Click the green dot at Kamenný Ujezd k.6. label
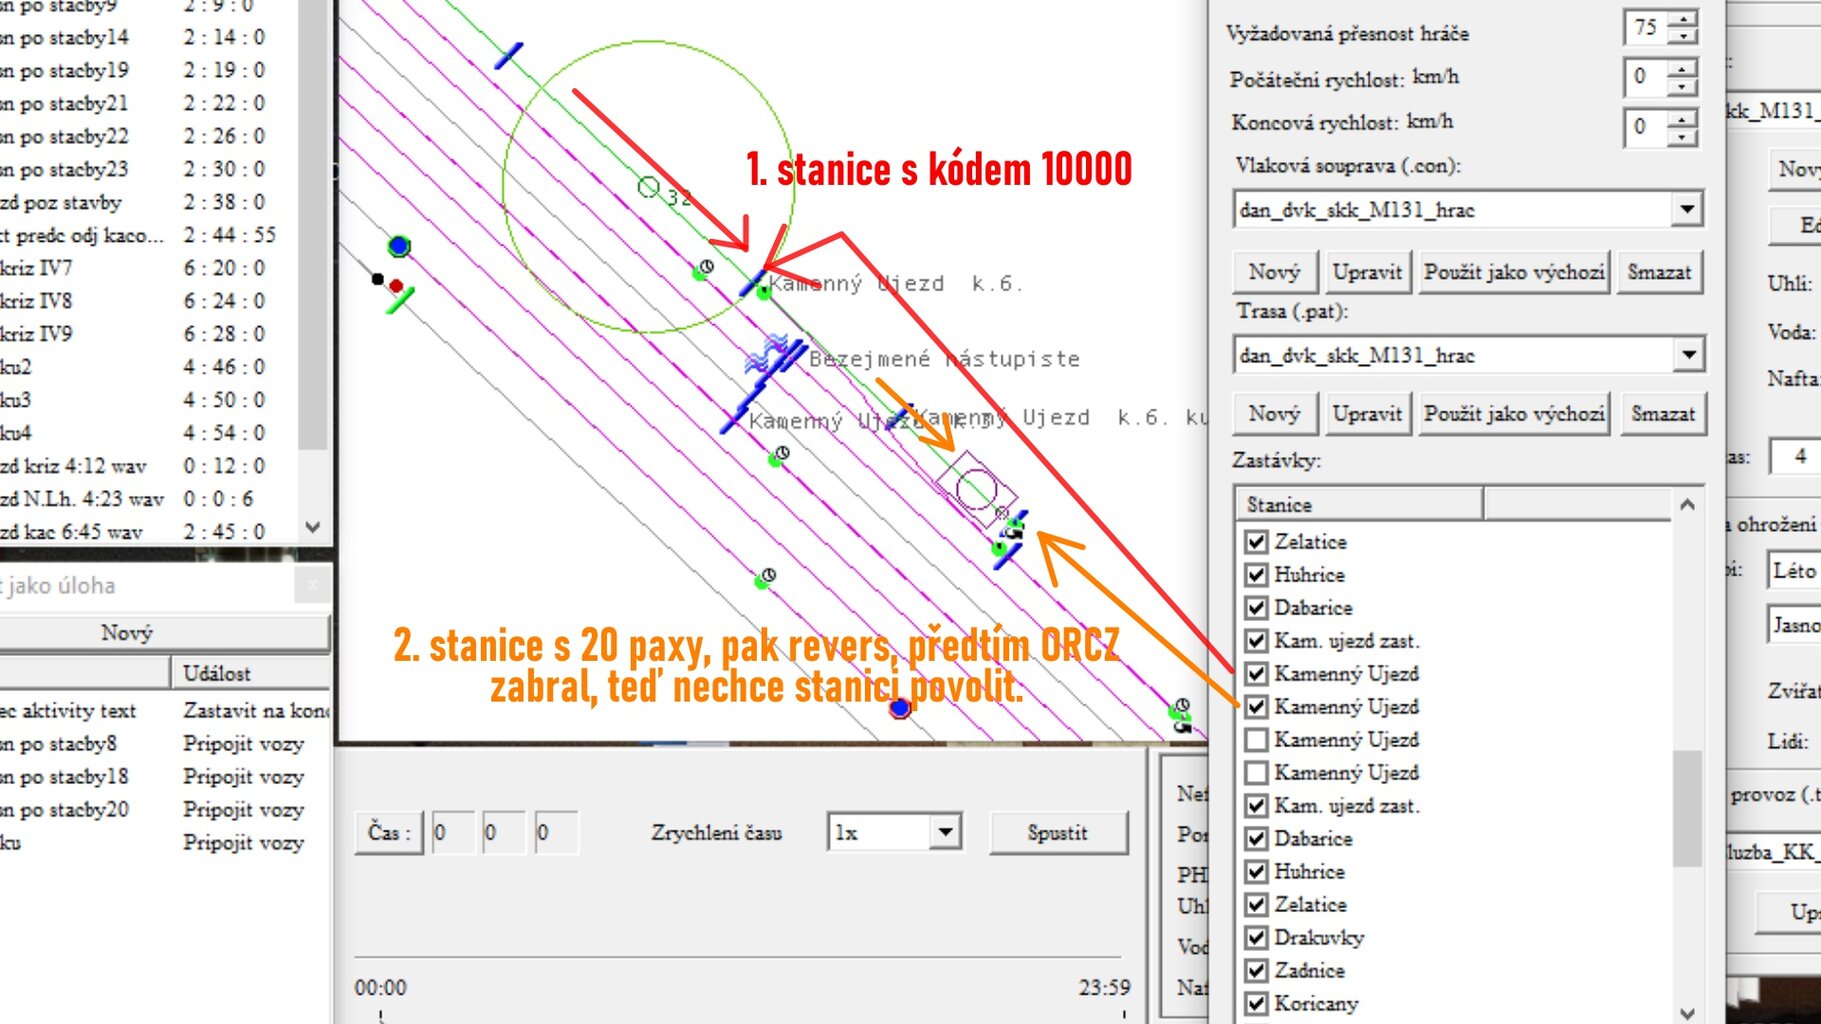The height and width of the screenshot is (1024, 1821). (x=764, y=293)
